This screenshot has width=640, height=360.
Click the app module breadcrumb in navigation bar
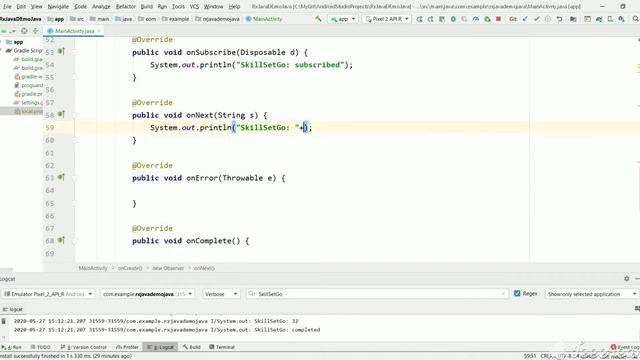tap(56, 19)
